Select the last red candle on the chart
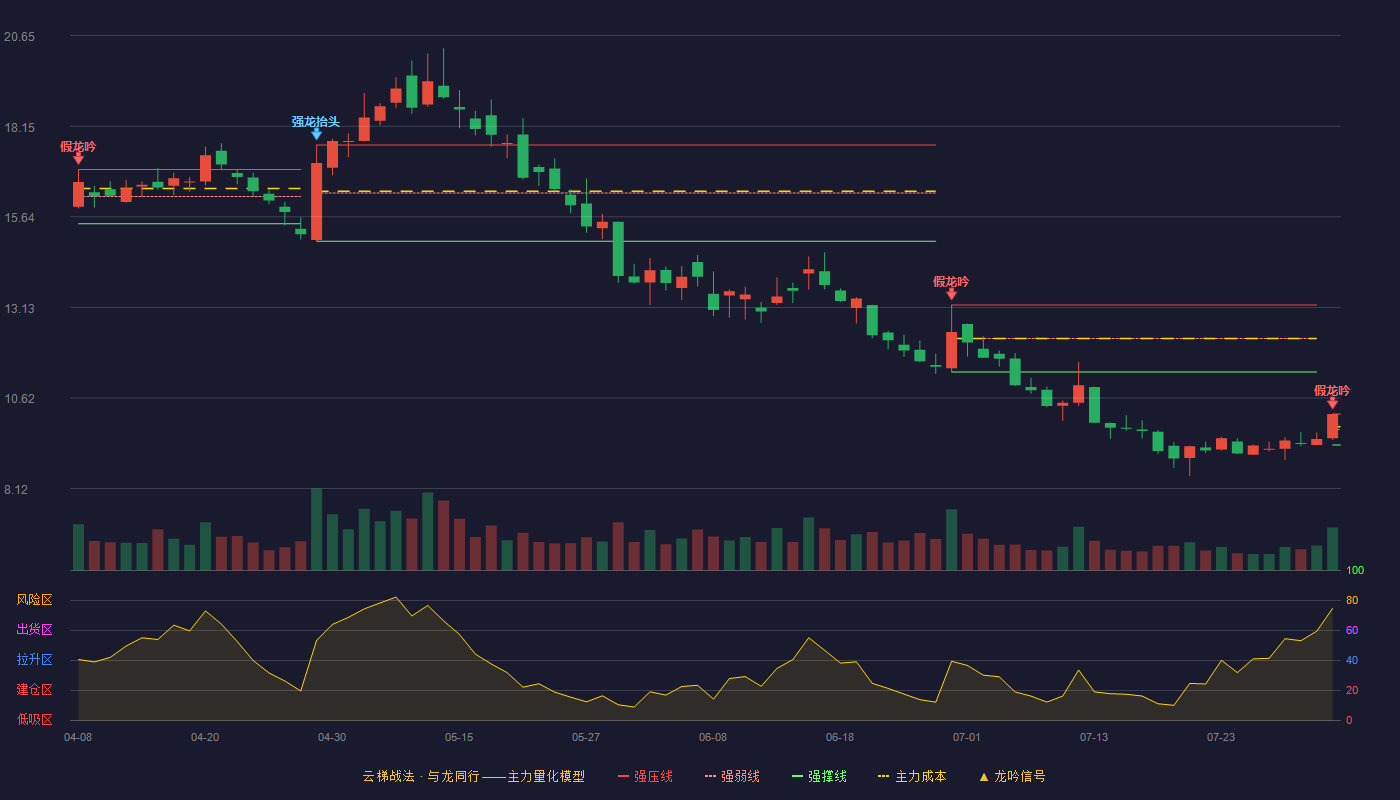1400x800 pixels. tap(1332, 426)
